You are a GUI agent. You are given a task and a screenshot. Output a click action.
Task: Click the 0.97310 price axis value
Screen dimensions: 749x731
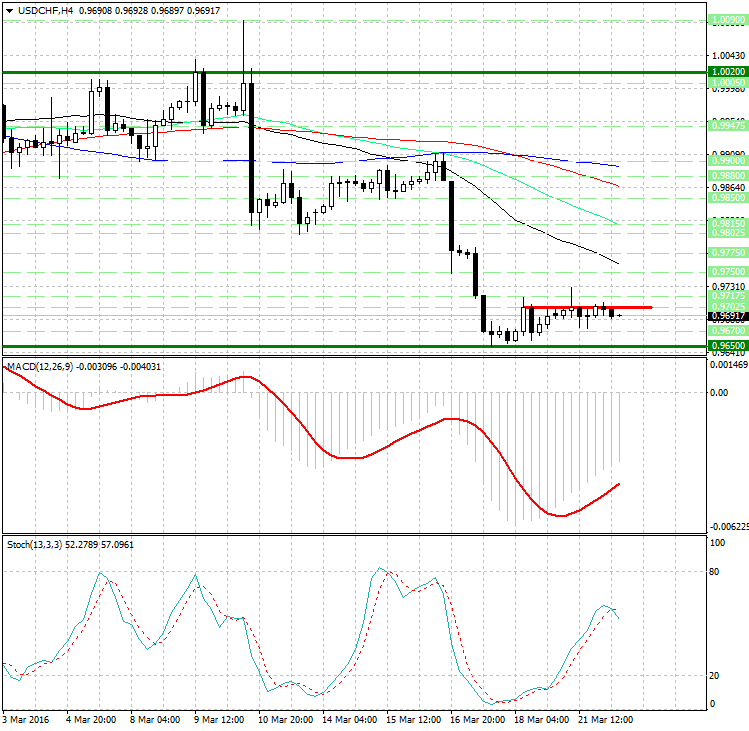pos(728,286)
